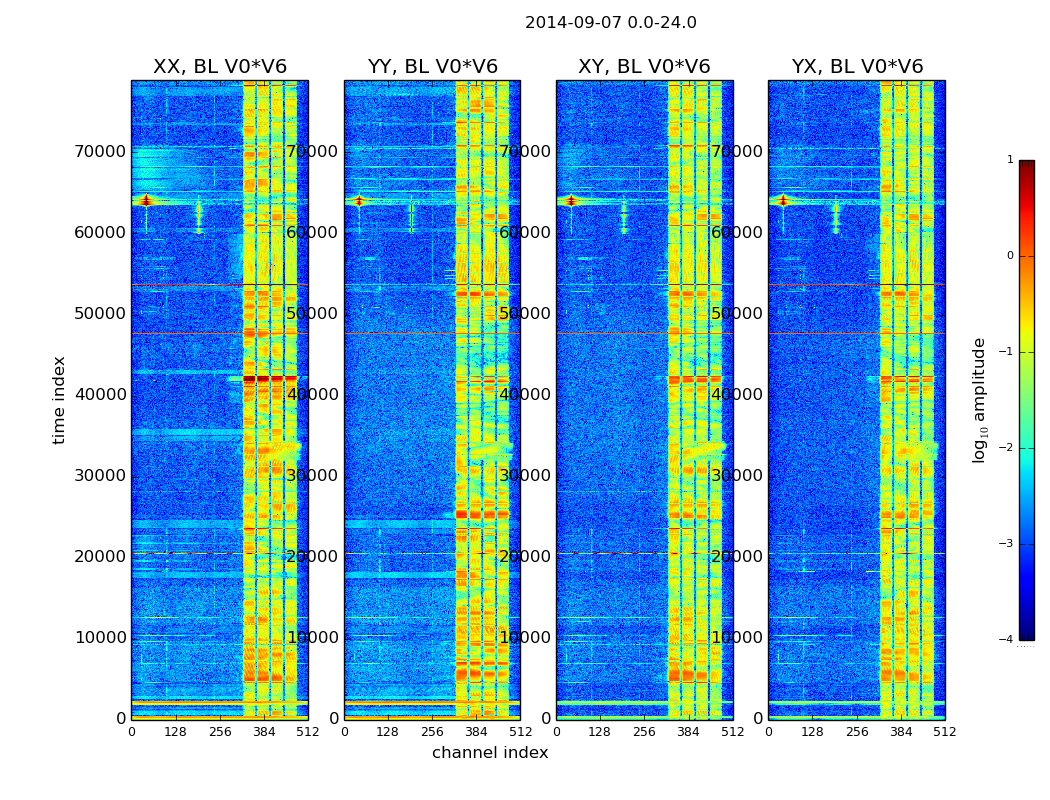The width and height of the screenshot is (1050, 800).
Task: Click the 512 x-axis tick under YX panel
Action: click(945, 732)
